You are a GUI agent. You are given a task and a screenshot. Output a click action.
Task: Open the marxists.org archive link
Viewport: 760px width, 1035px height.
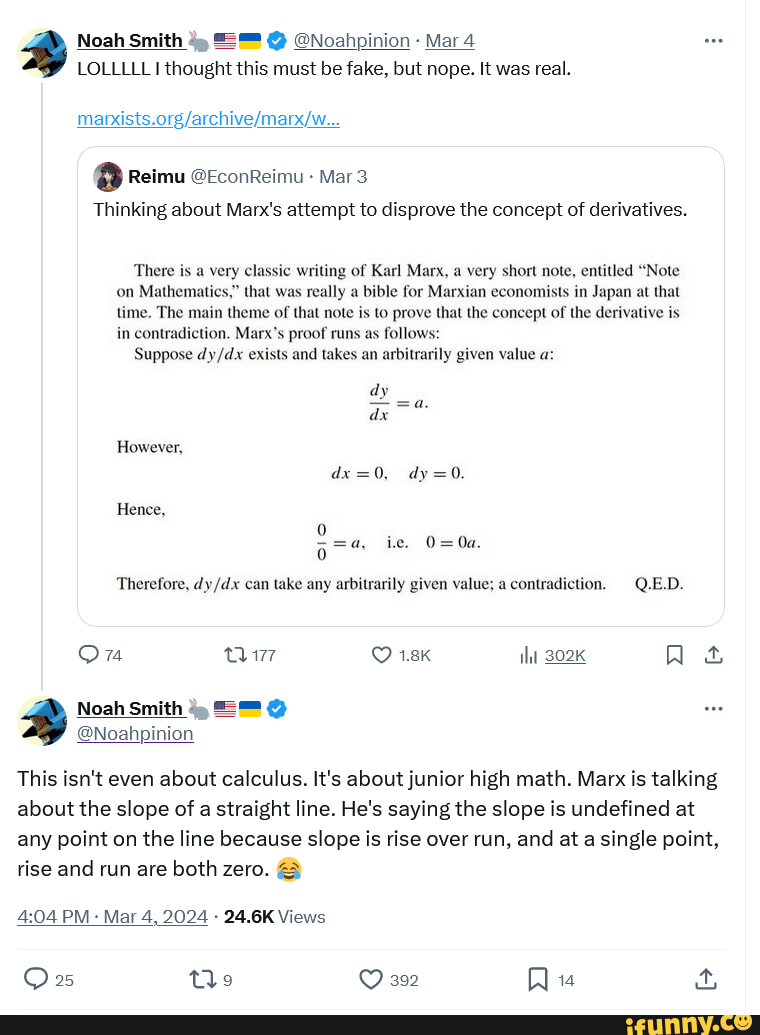[208, 118]
